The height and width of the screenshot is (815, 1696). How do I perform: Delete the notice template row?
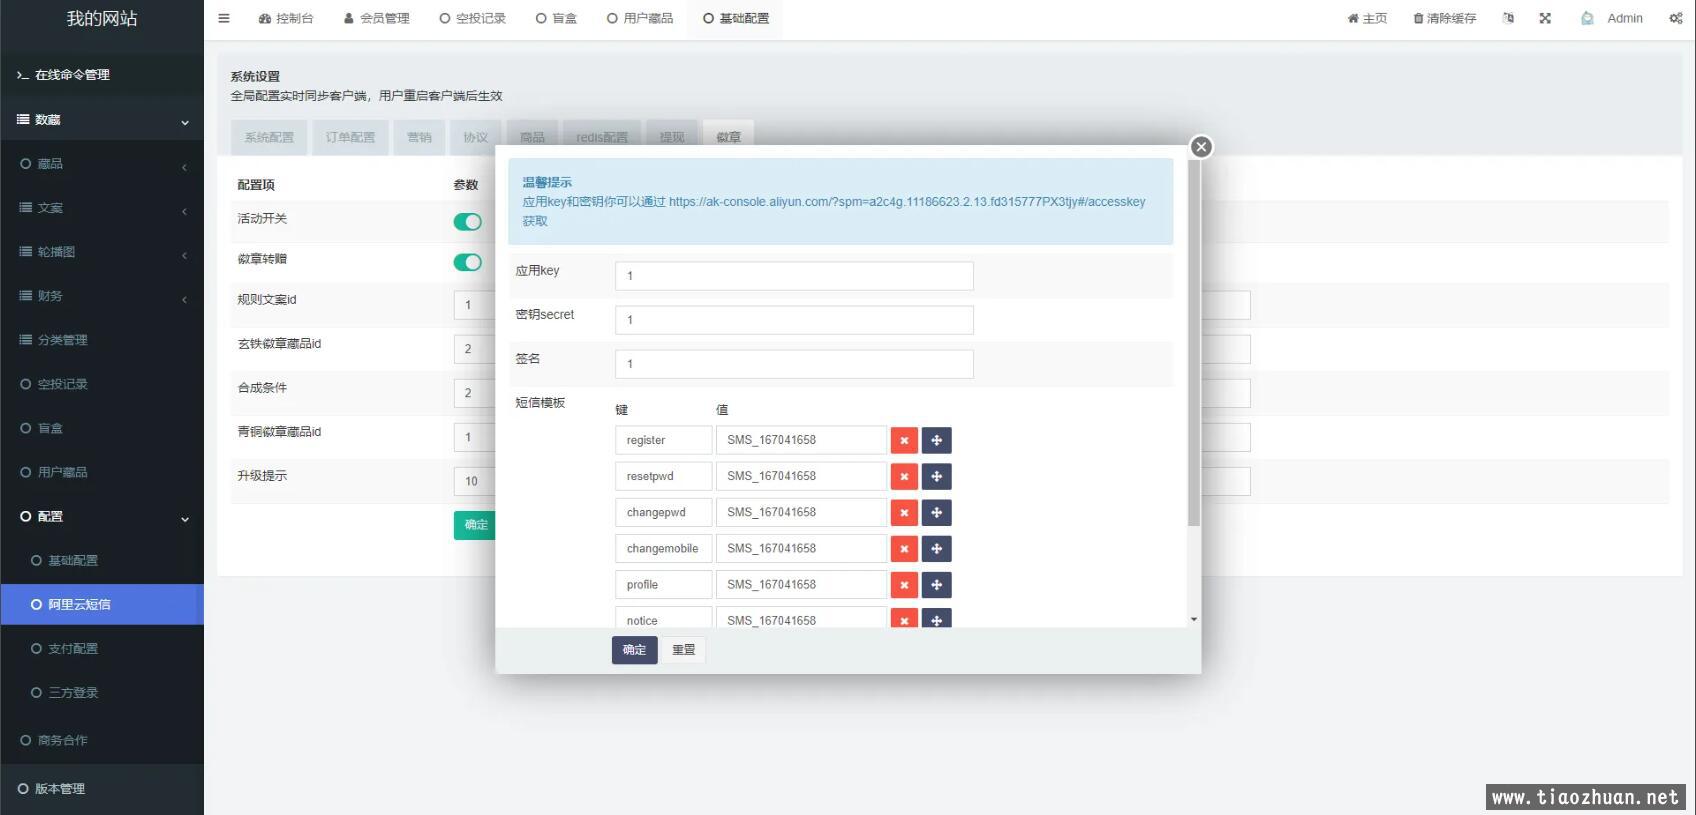904,618
